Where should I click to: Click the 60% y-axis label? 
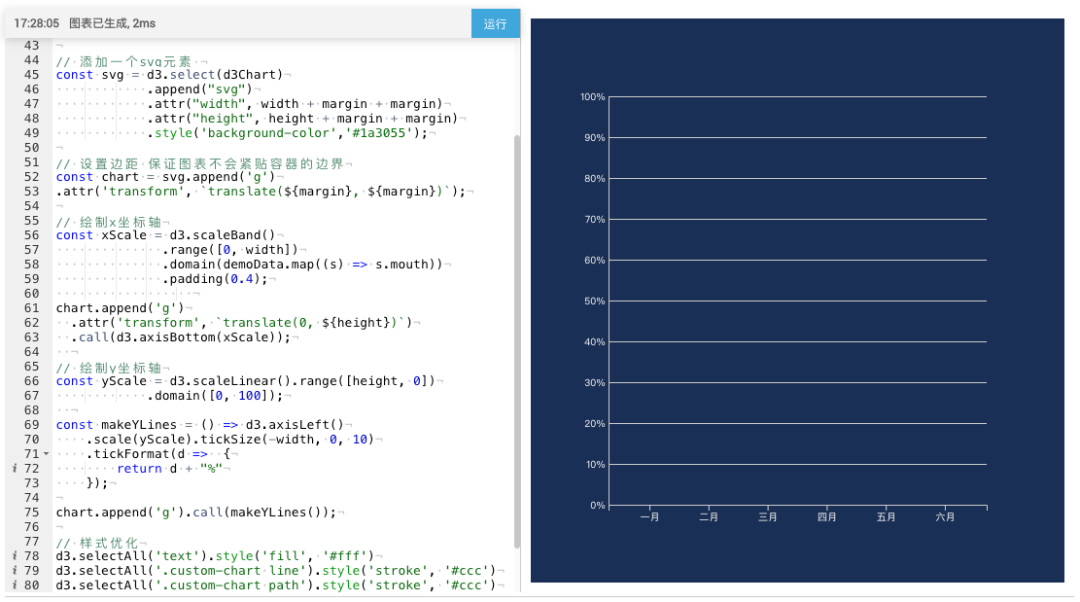tap(594, 260)
